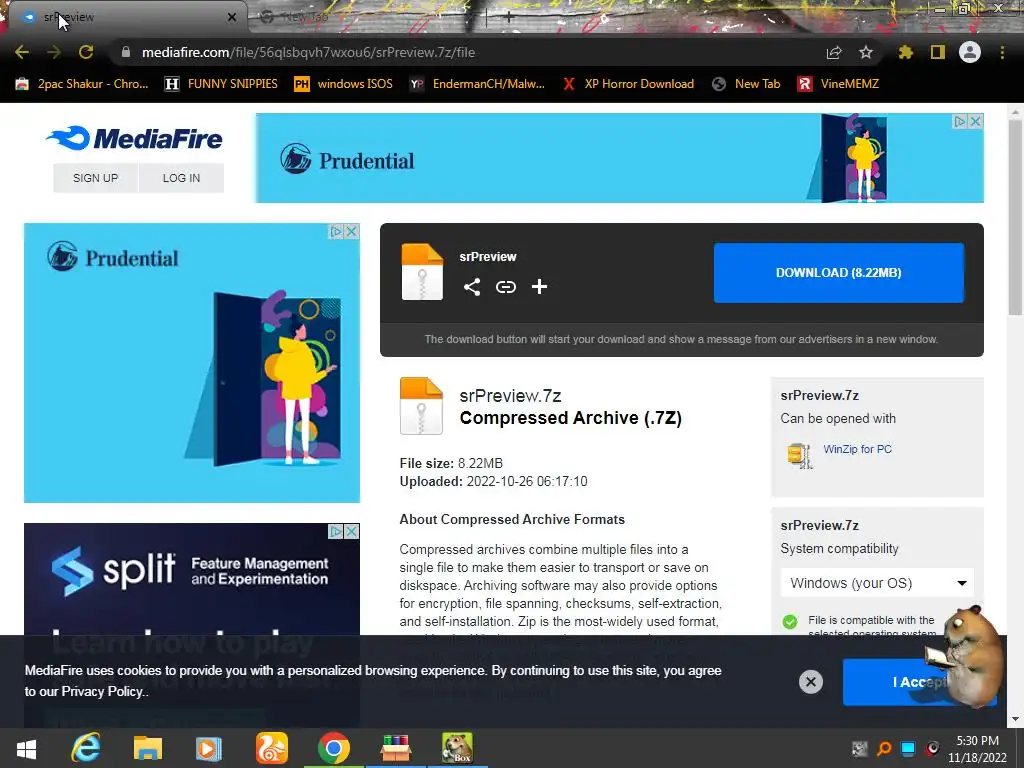Screen dimensions: 1024x768
Task: Click the browser Back arrow
Action: pyautogui.click(x=22, y=52)
